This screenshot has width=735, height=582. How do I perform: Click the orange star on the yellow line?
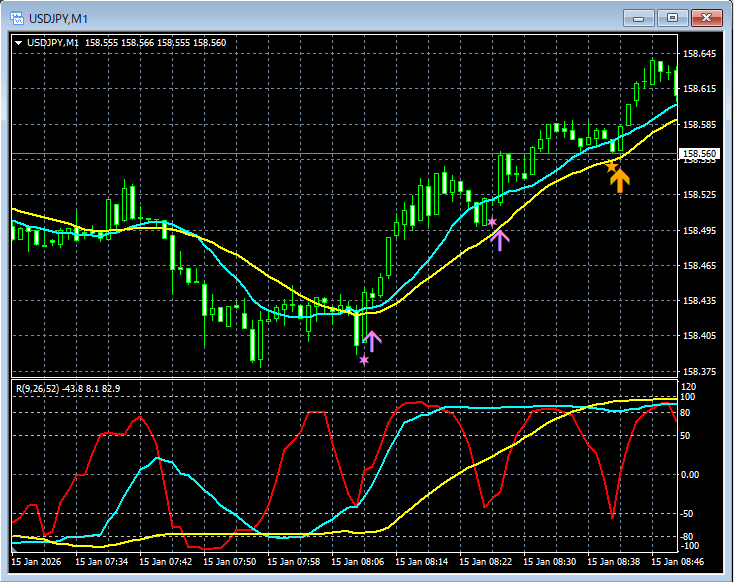coord(611,166)
